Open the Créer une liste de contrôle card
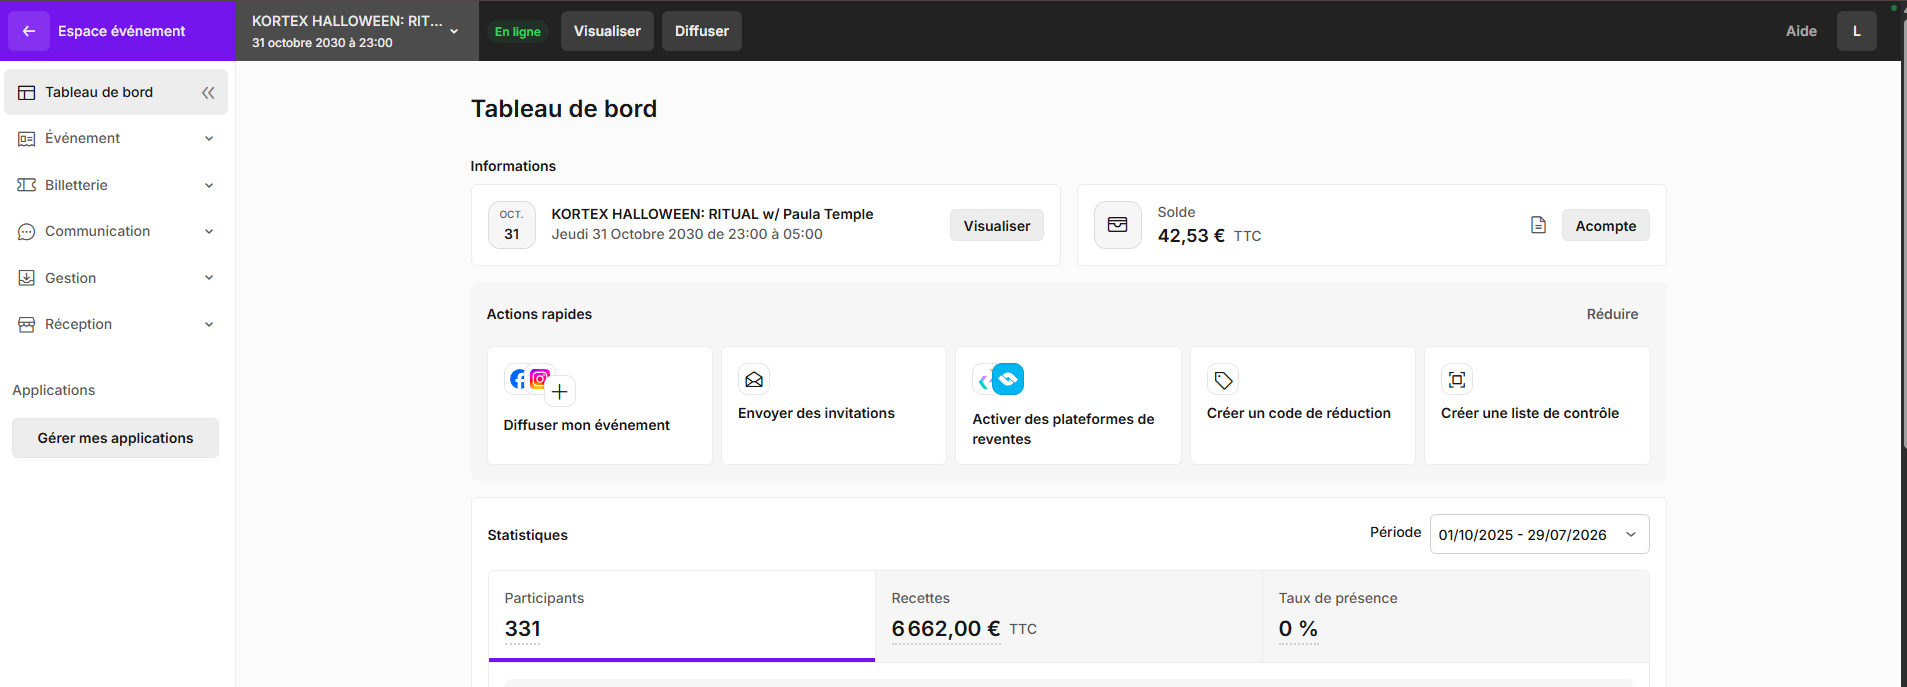Viewport: 1907px width, 687px height. [x=1537, y=405]
